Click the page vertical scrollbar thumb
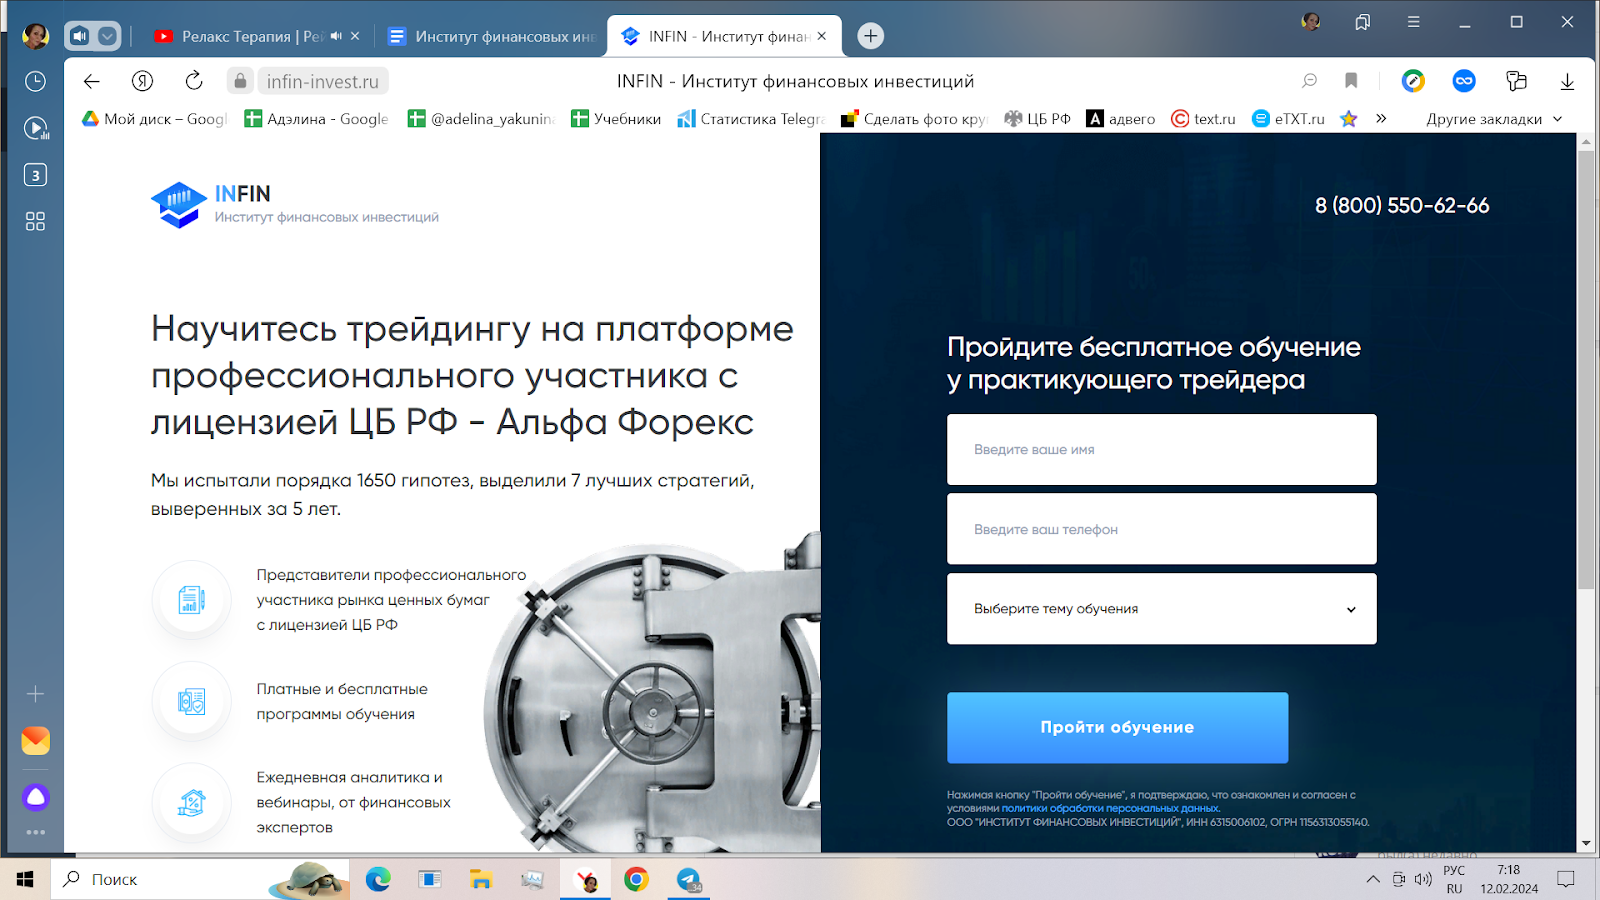The image size is (1600, 900). coord(1586,370)
